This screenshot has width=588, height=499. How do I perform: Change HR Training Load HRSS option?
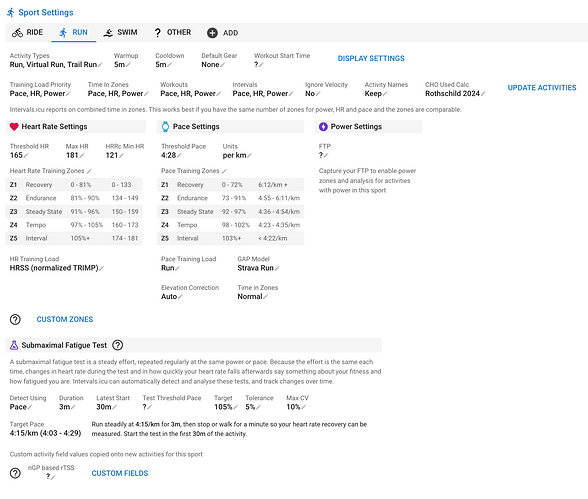click(57, 268)
